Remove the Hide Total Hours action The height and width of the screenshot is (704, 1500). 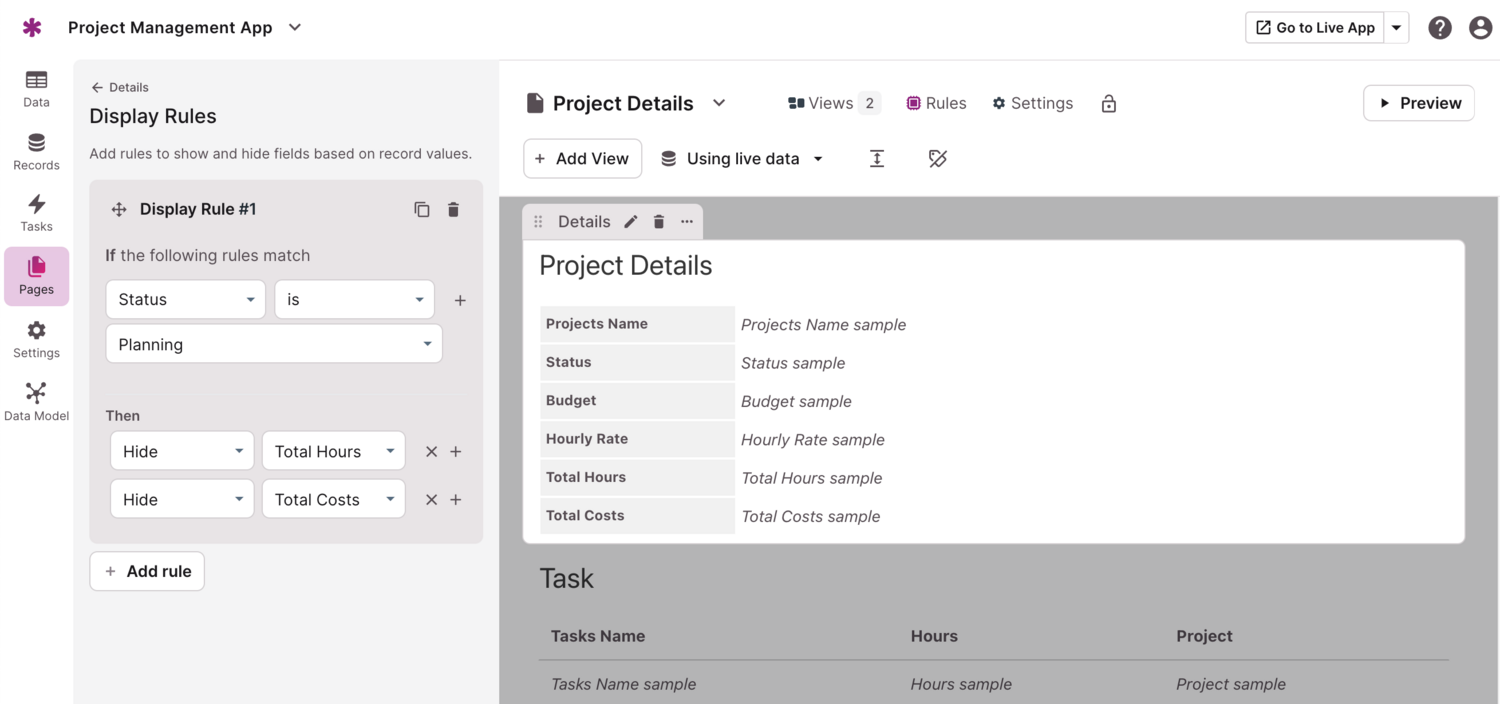(431, 452)
